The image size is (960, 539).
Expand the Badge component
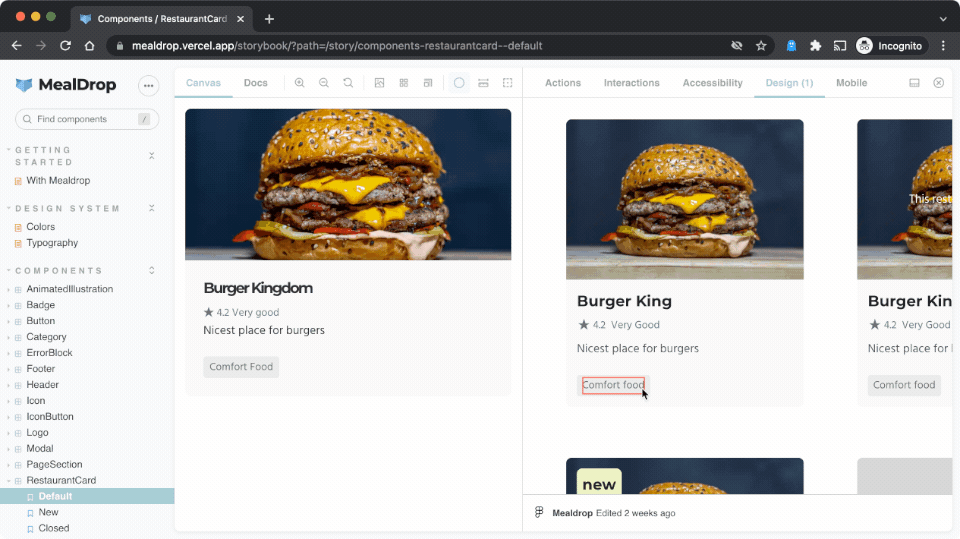40,305
